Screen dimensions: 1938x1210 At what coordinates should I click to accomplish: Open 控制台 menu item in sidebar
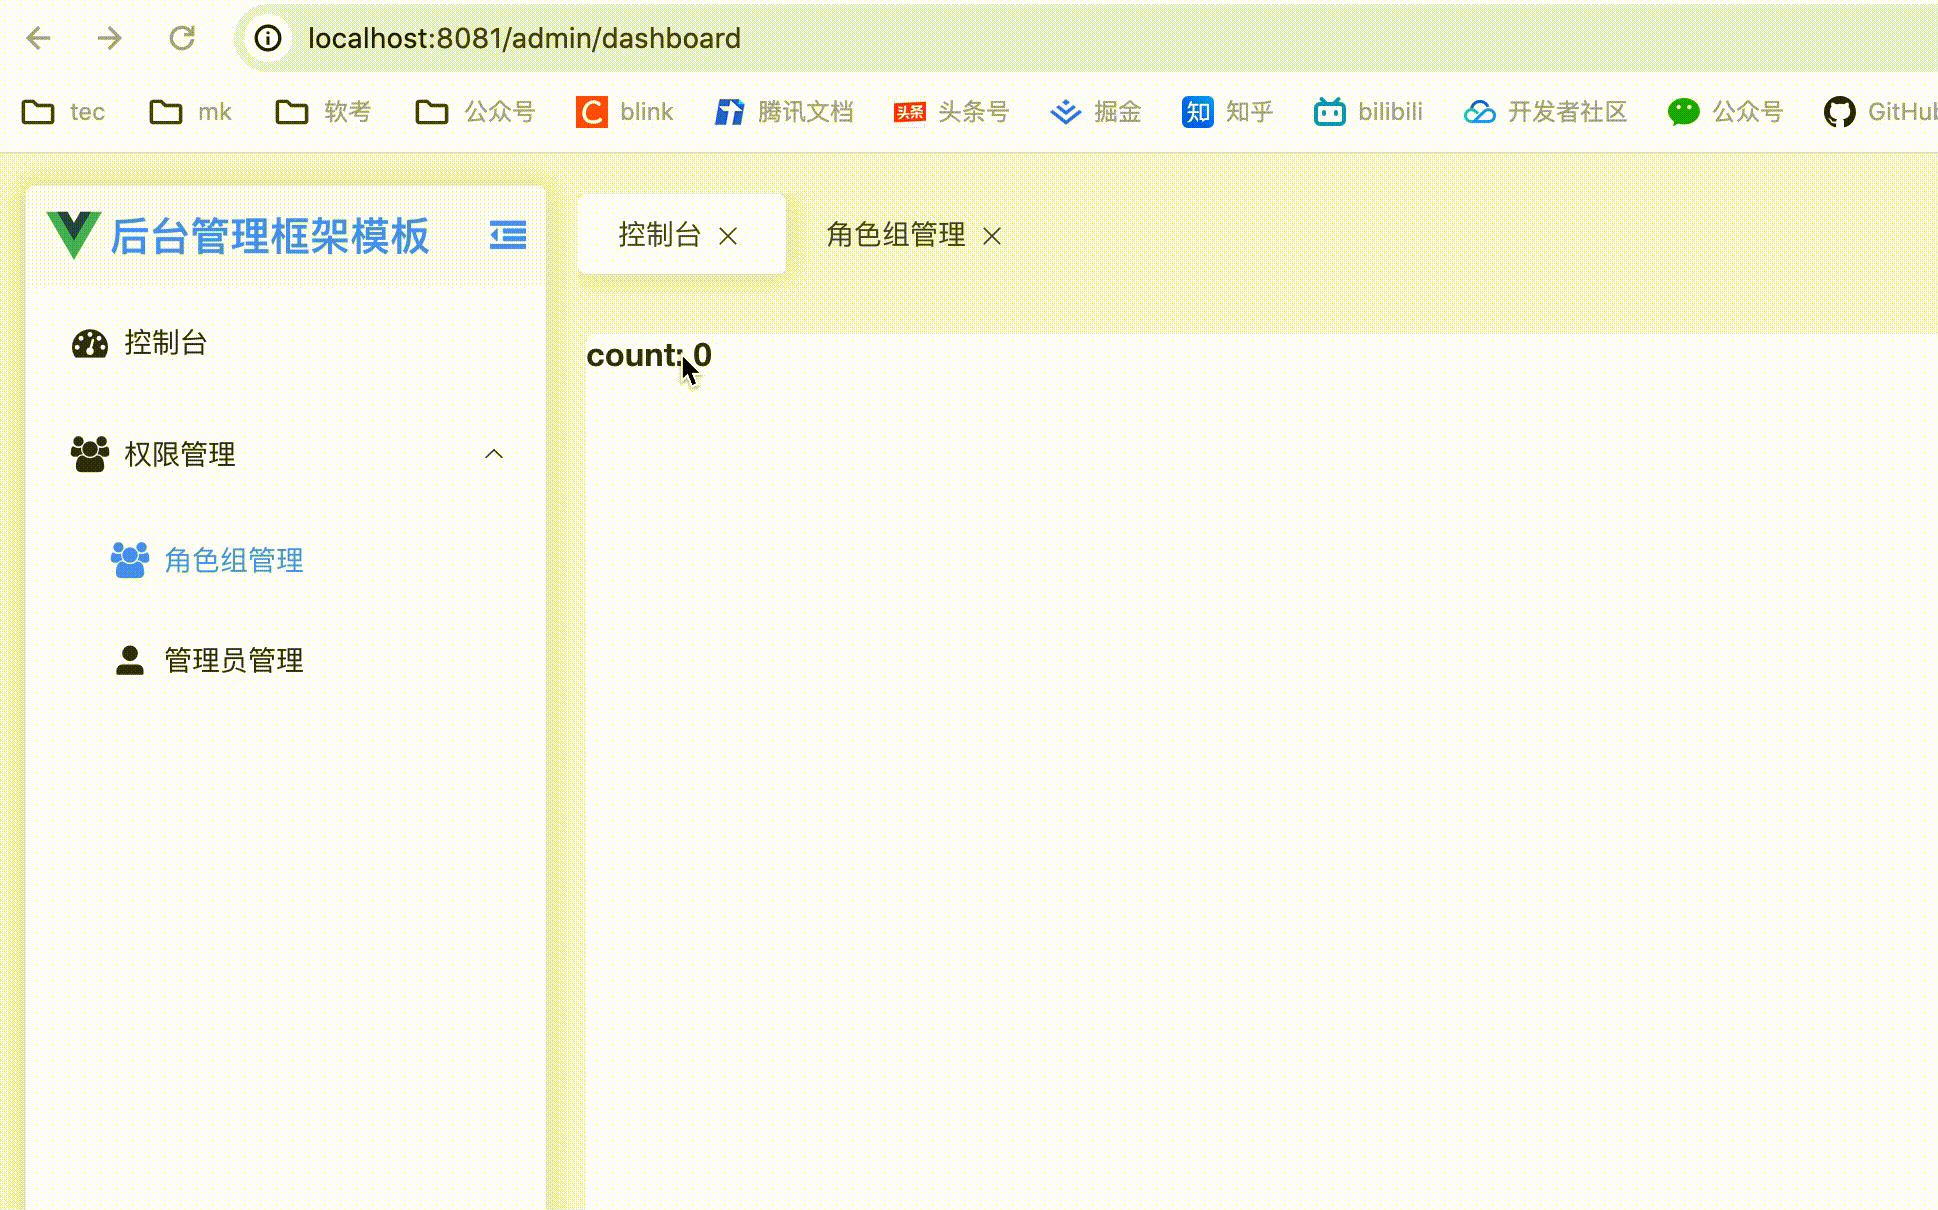tap(165, 343)
